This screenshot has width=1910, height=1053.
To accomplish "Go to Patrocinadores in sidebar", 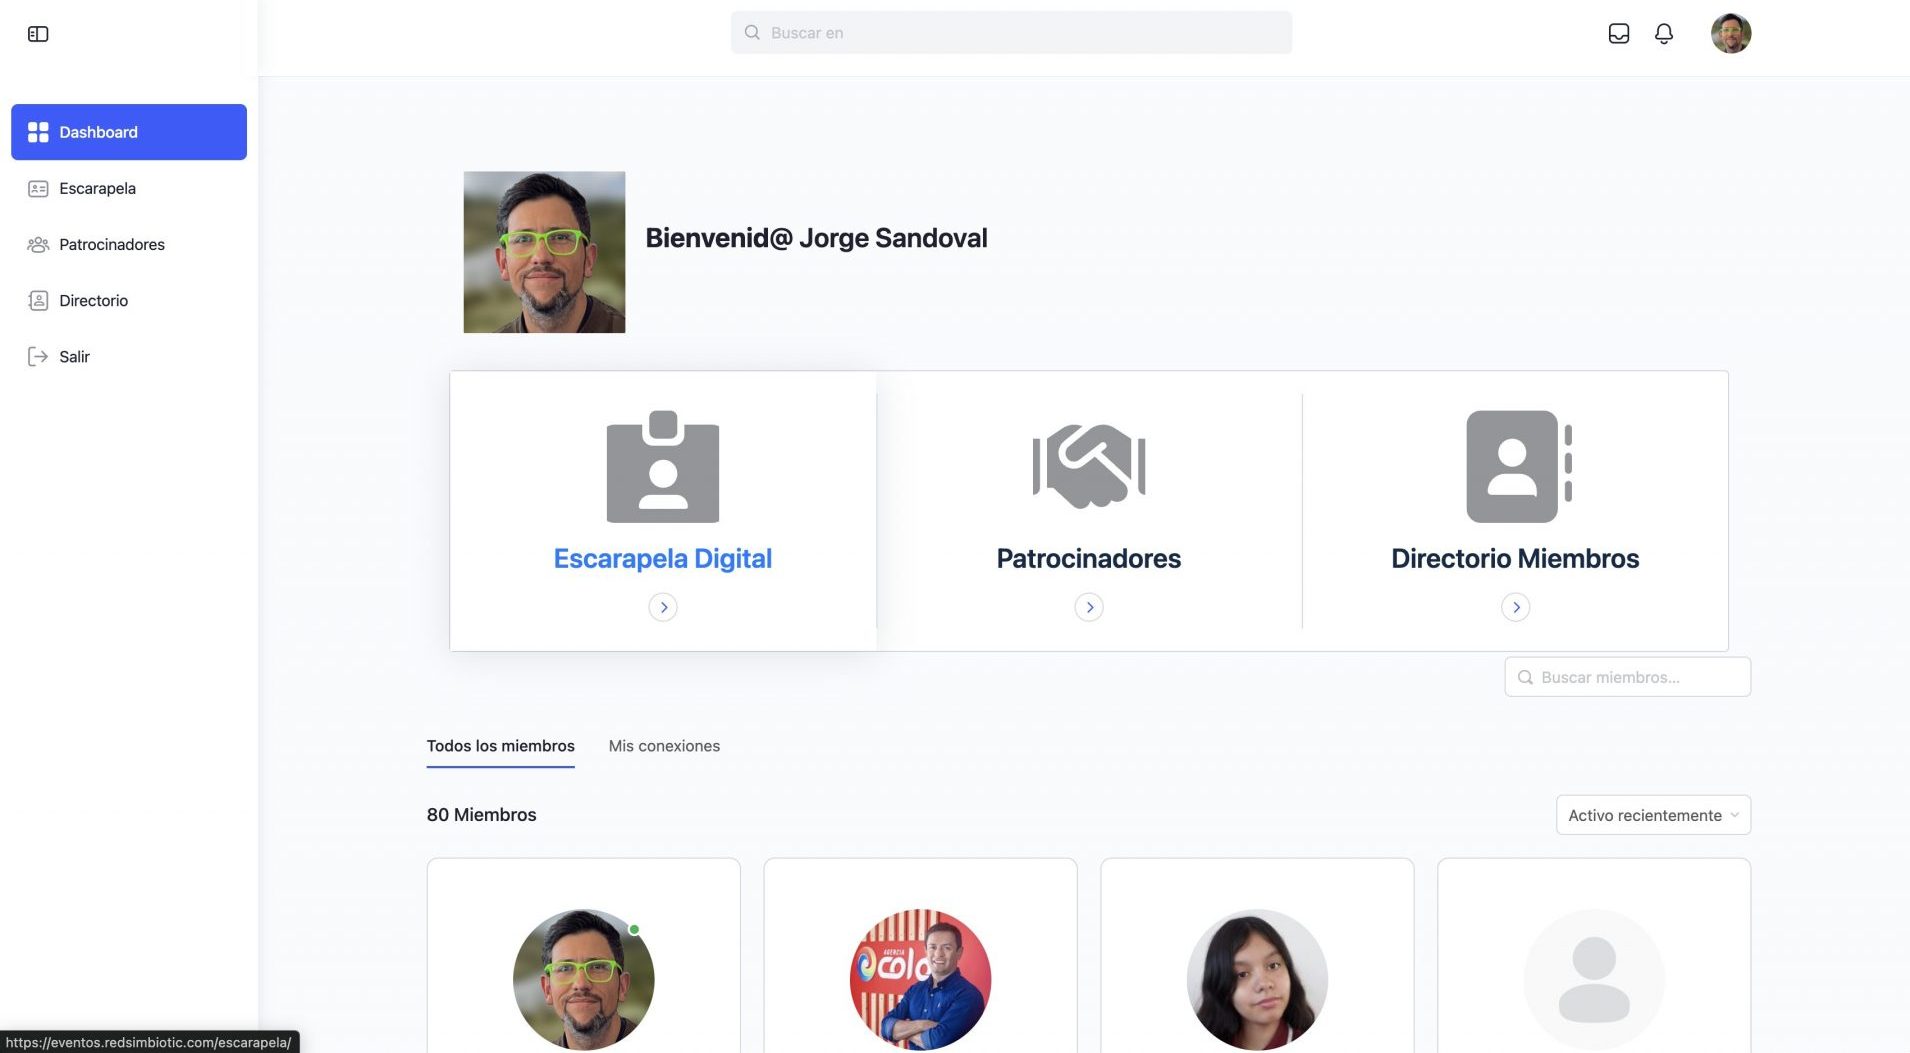I will [111, 244].
